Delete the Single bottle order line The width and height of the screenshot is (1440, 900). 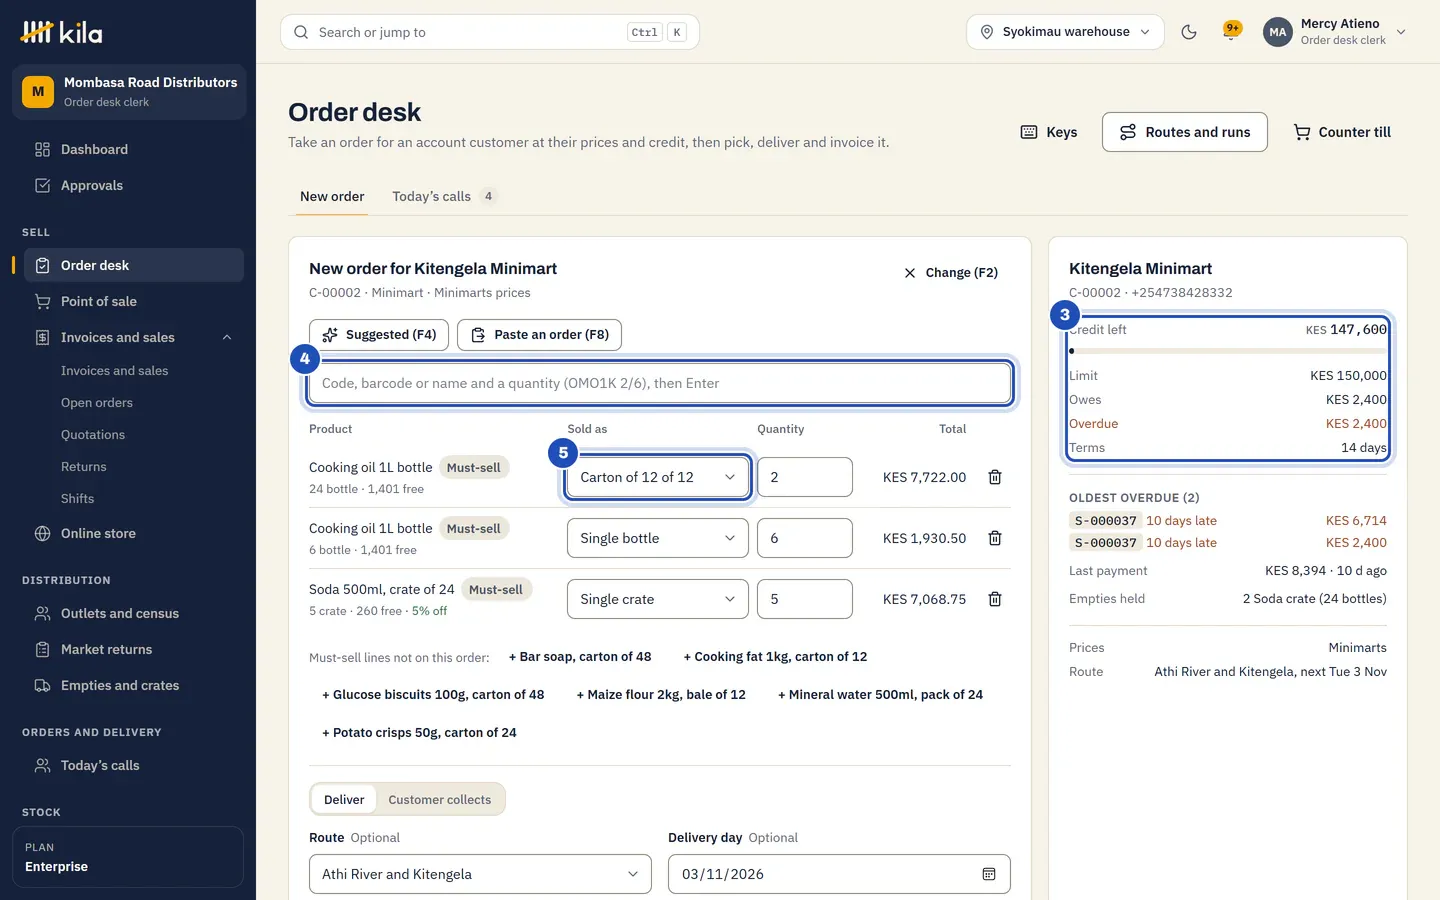tap(995, 538)
